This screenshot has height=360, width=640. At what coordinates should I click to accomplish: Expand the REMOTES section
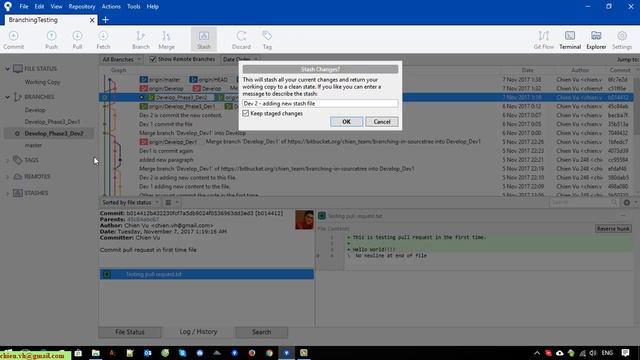[7, 177]
